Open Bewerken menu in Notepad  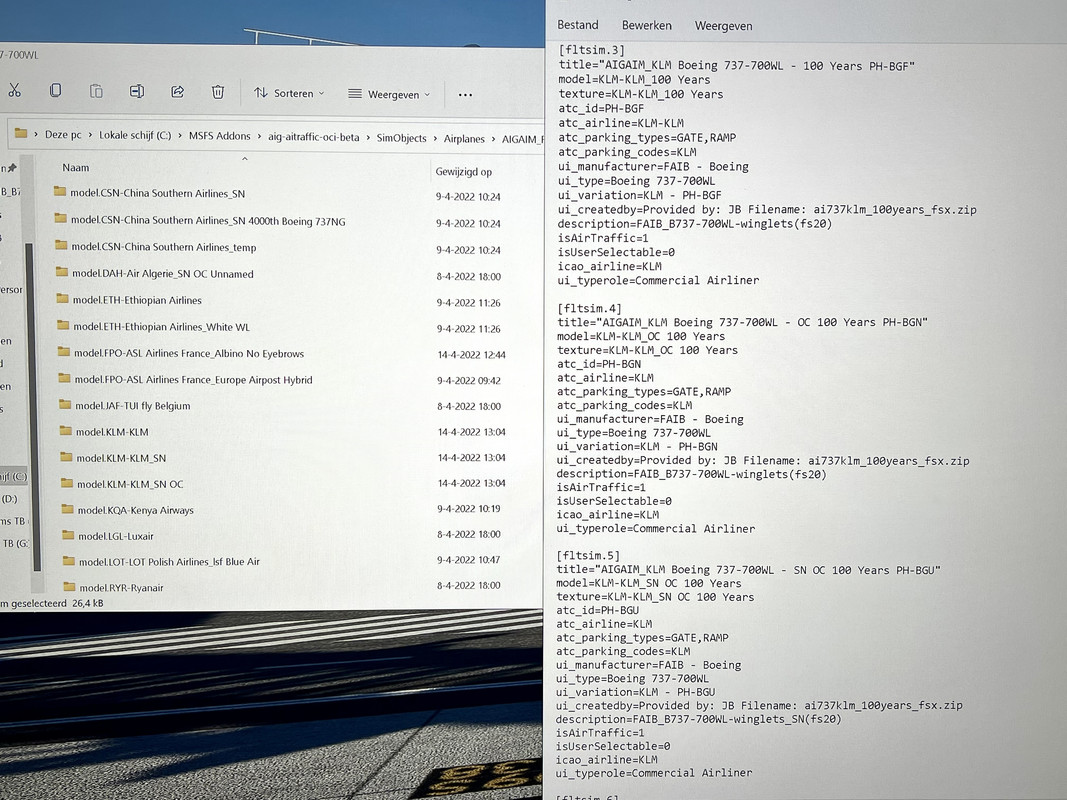[646, 26]
